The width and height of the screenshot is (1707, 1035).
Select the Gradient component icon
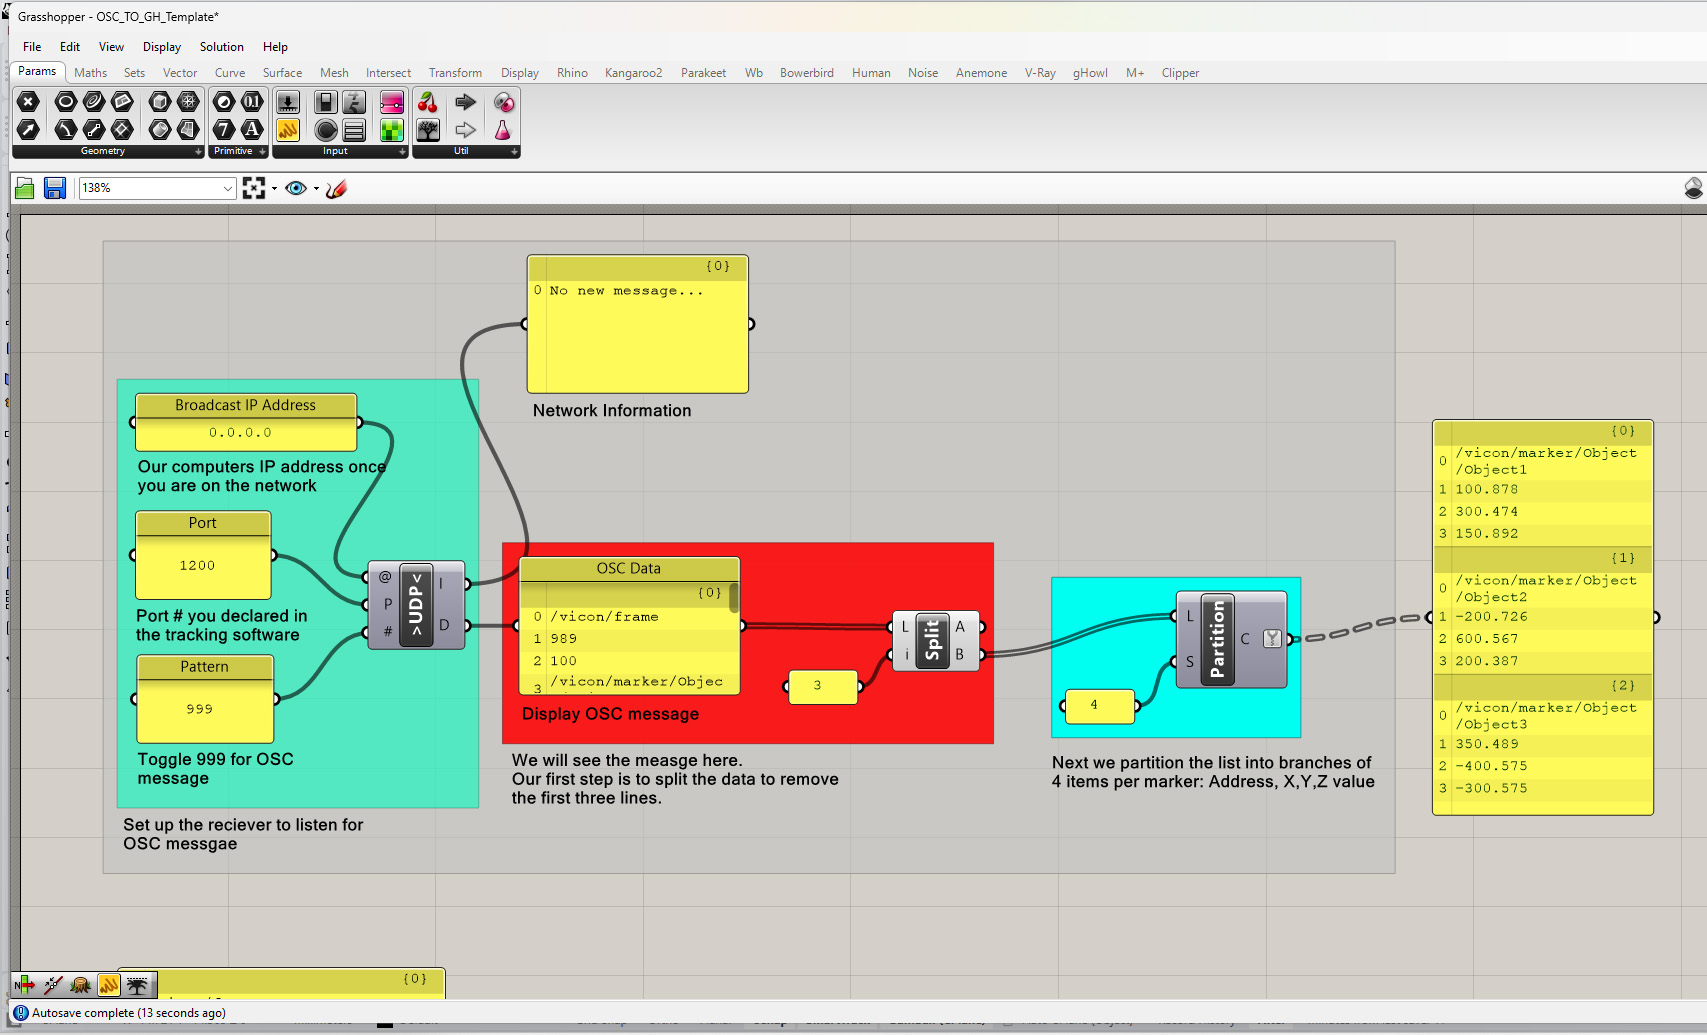392,102
